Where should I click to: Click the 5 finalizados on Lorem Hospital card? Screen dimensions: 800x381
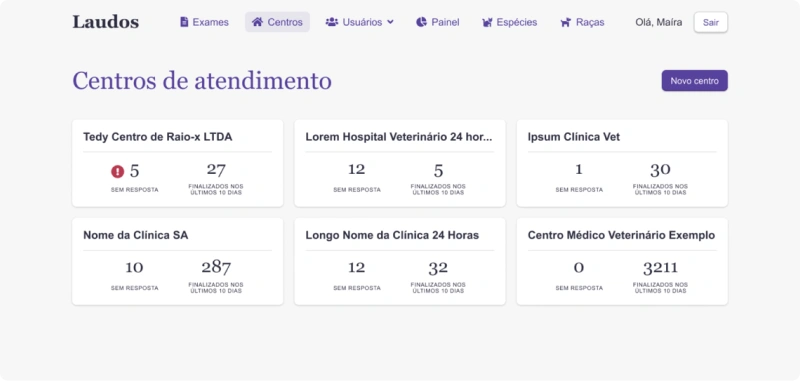(438, 171)
